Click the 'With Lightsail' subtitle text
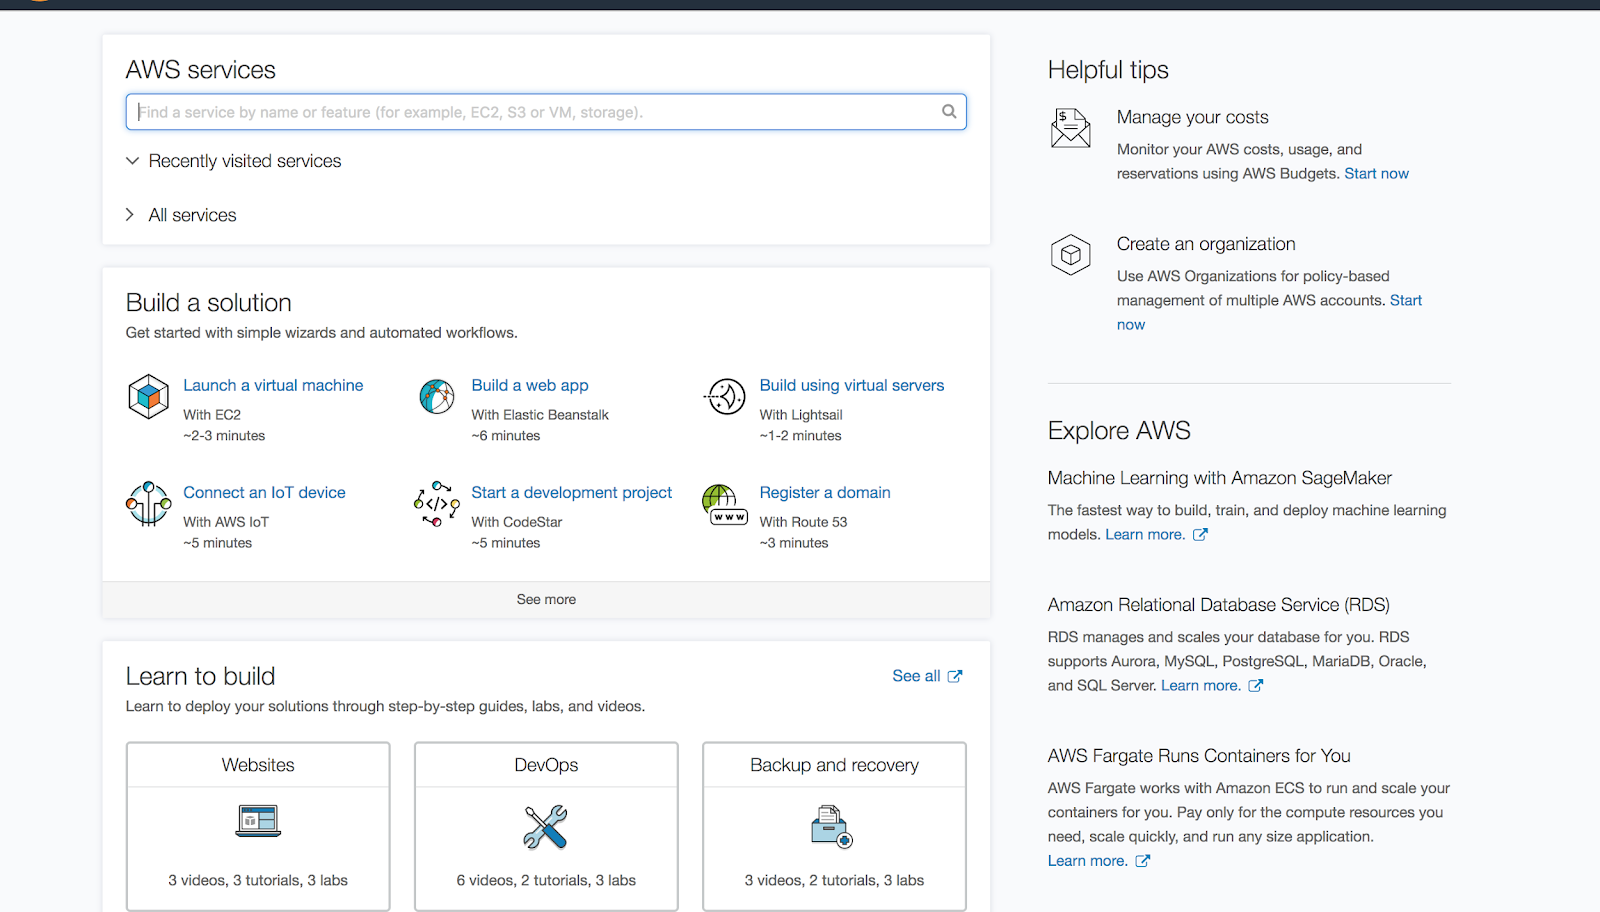 pos(801,414)
